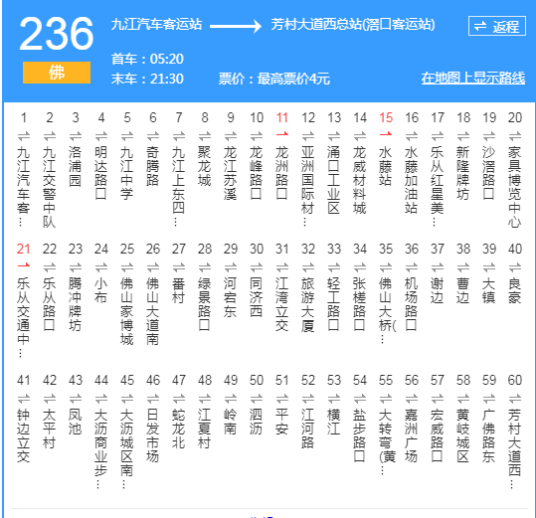Screen dimensions: 536x518
Task: Select stop 龙峰路口
Action: point(256,173)
